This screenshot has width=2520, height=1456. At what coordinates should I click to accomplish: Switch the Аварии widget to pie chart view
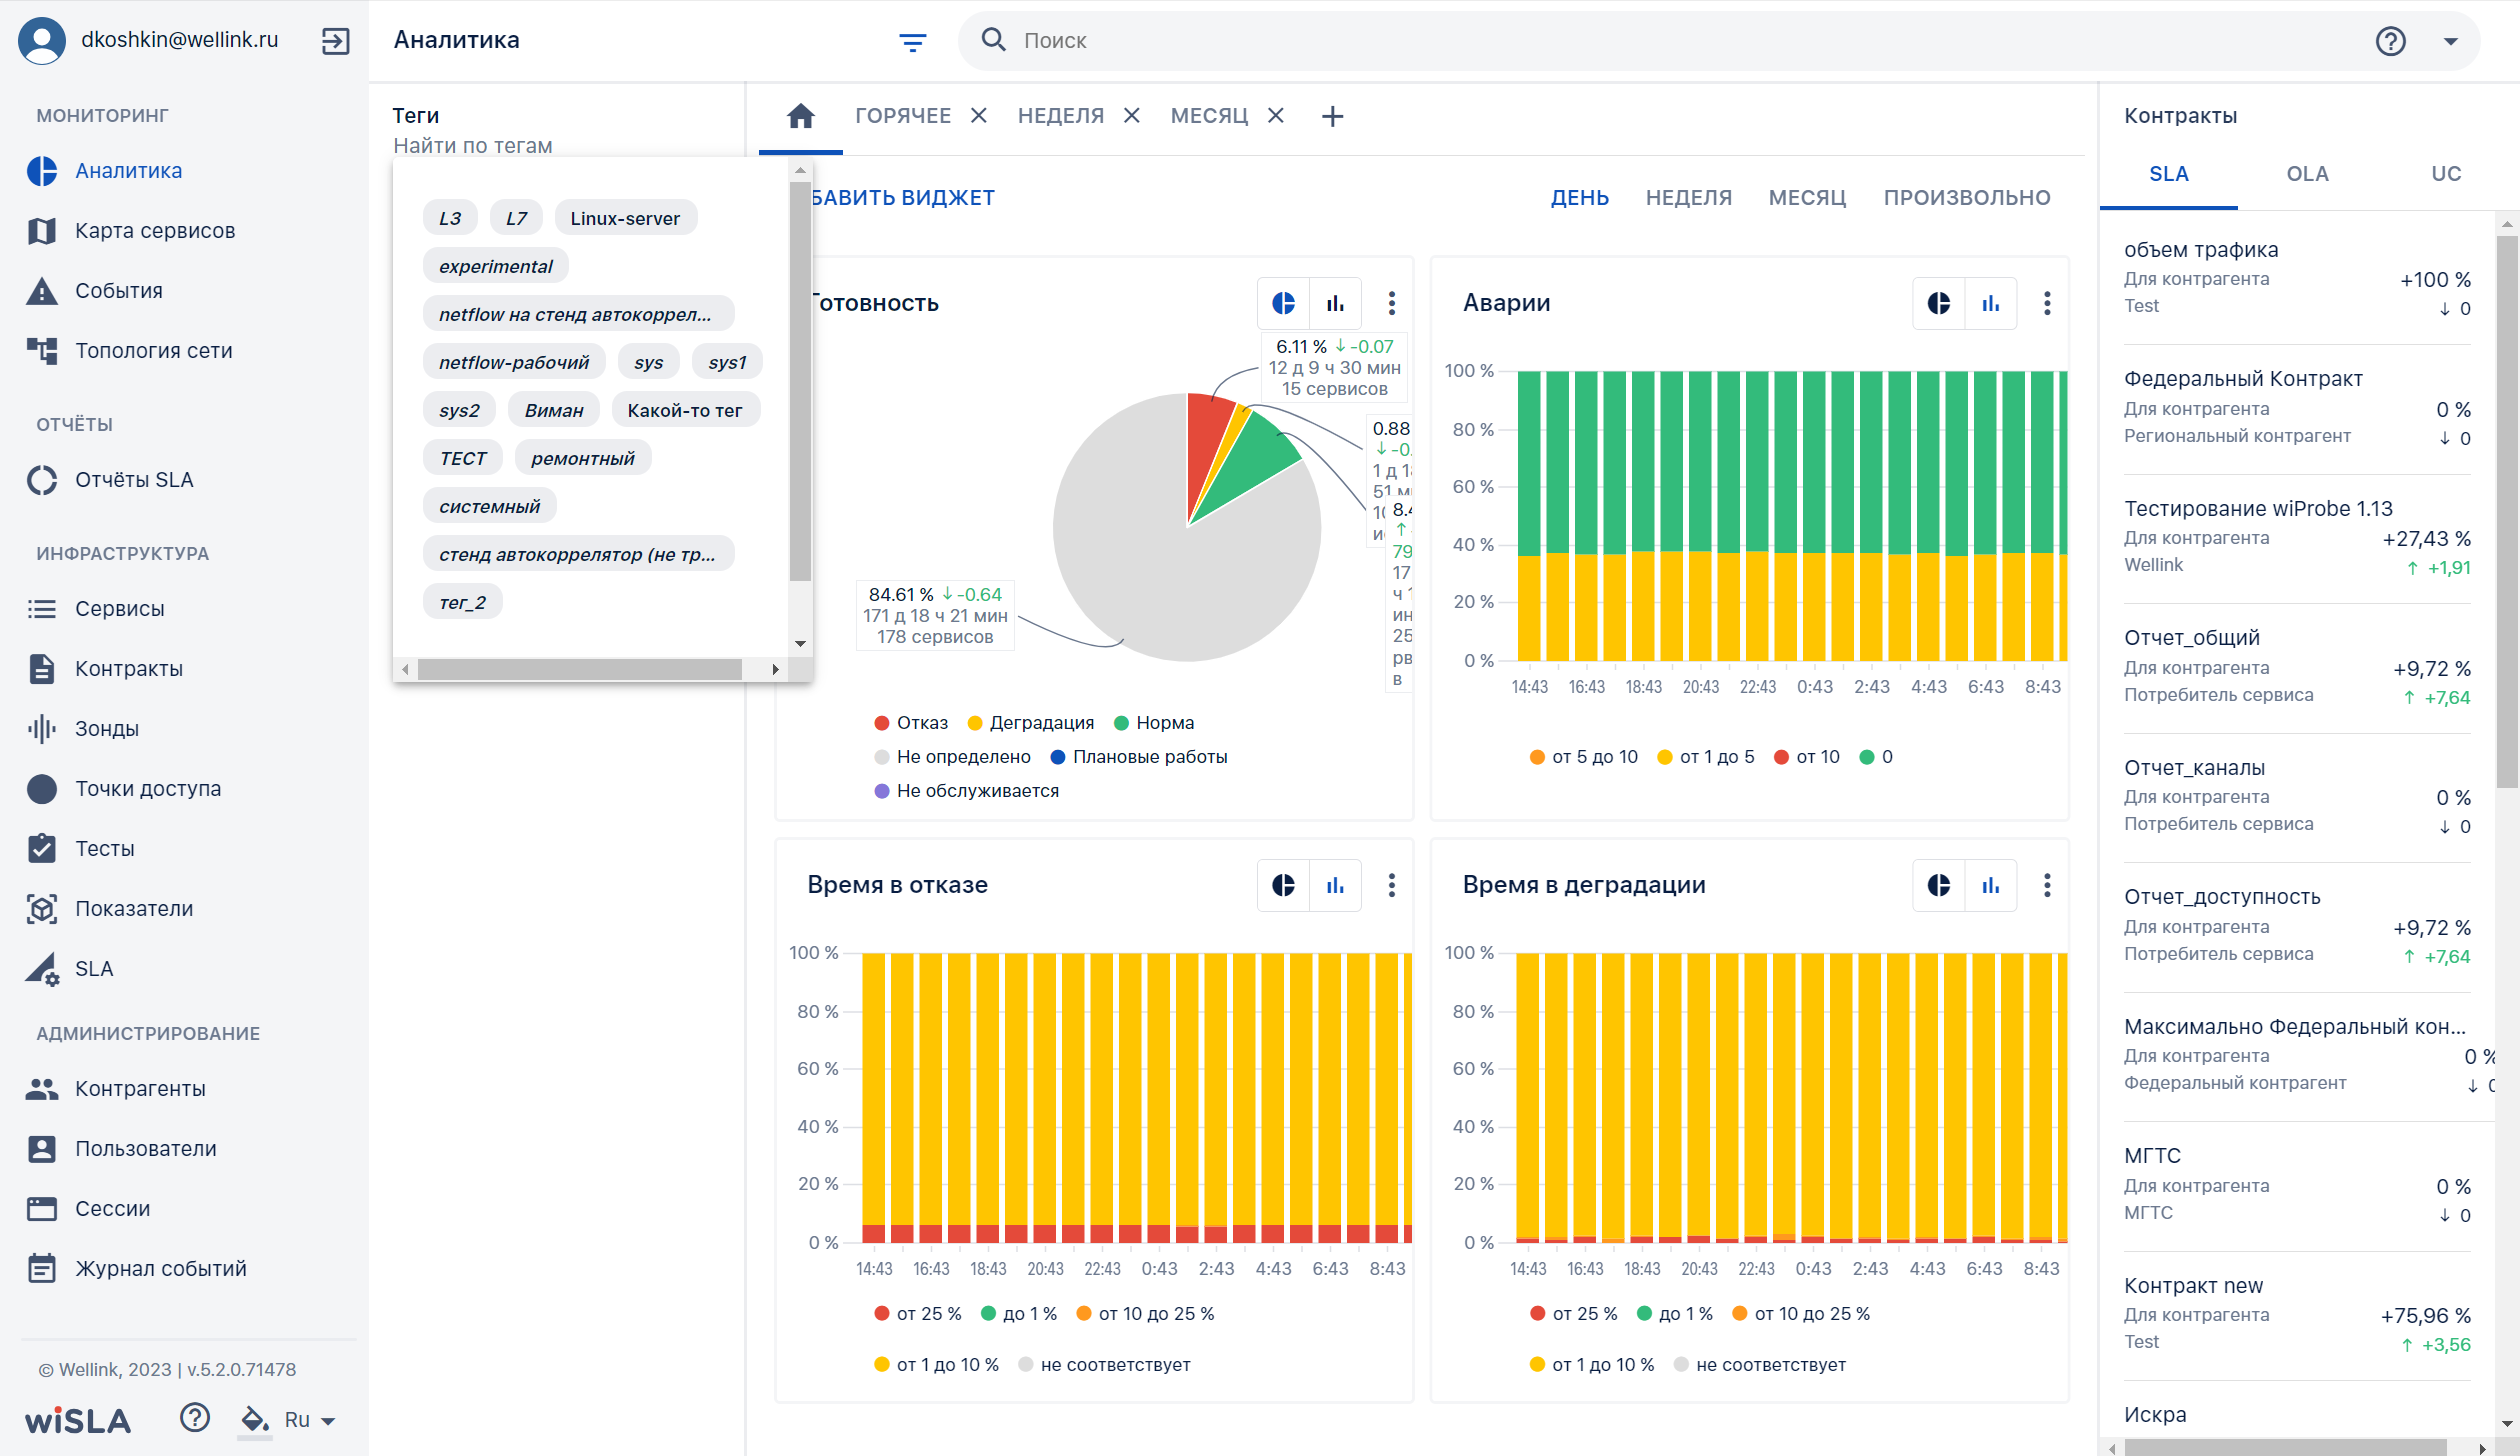coord(1938,303)
